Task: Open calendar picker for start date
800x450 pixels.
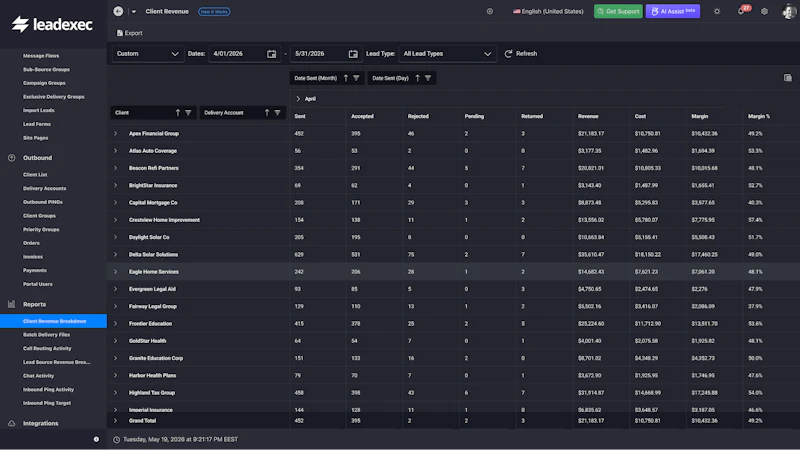Action: pyautogui.click(x=271, y=54)
